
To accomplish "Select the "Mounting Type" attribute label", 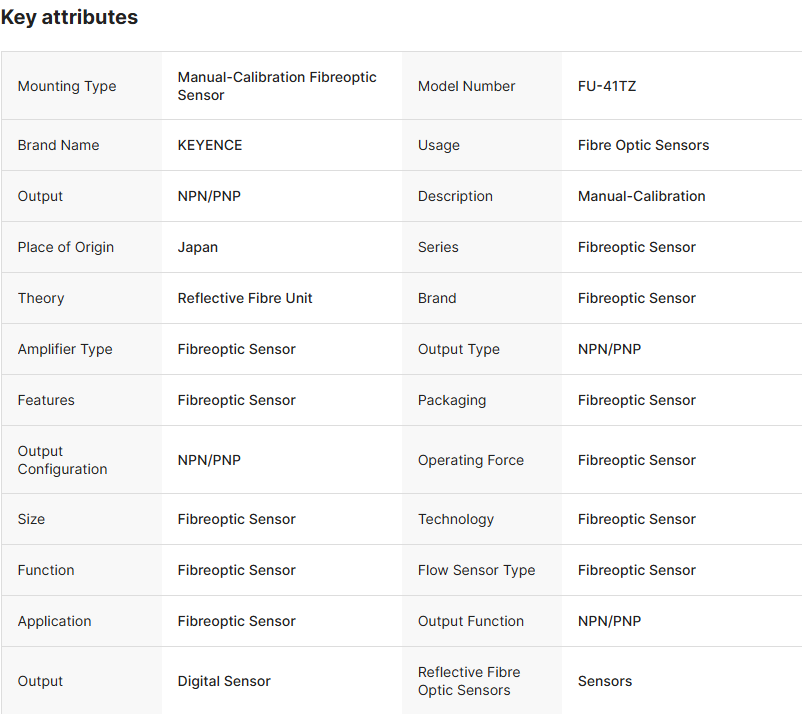I will click(x=67, y=86).
